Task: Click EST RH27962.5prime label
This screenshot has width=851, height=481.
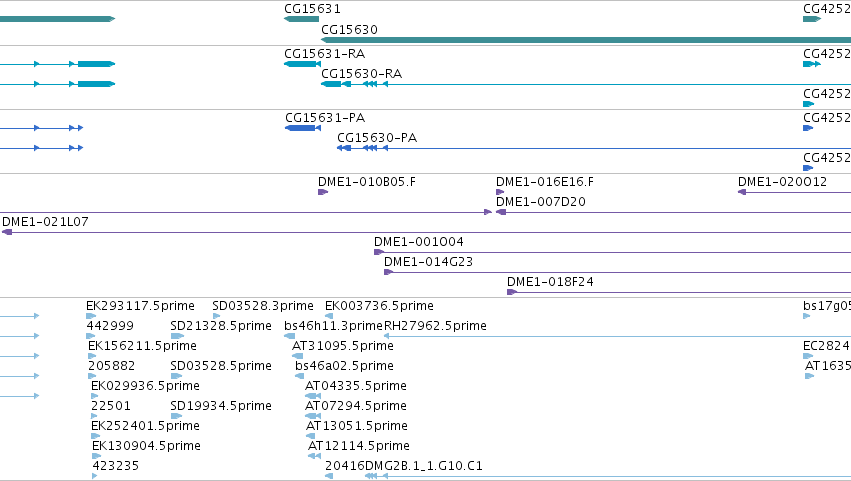Action: (x=435, y=326)
